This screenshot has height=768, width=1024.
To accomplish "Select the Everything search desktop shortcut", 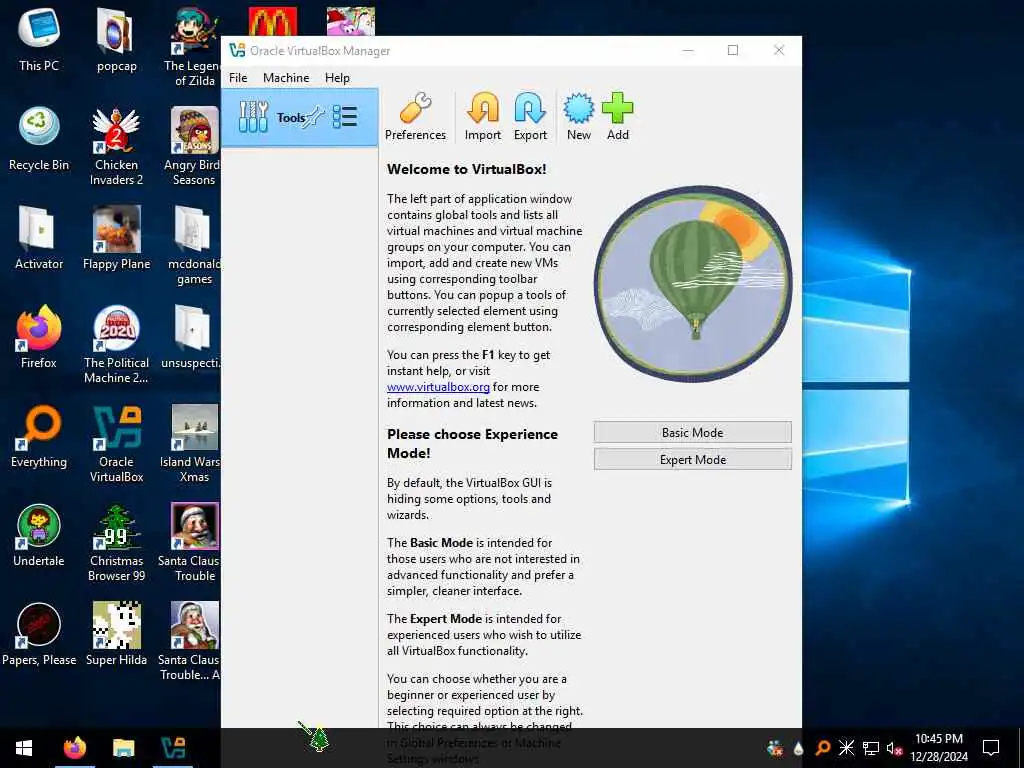I will pos(39,436).
